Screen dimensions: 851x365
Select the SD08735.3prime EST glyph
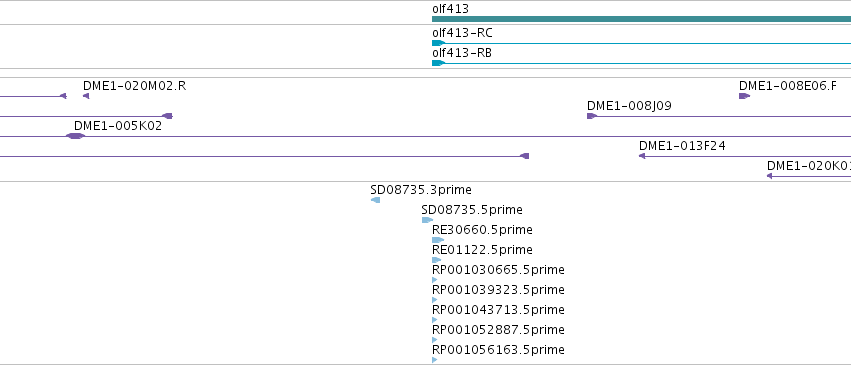(x=375, y=200)
